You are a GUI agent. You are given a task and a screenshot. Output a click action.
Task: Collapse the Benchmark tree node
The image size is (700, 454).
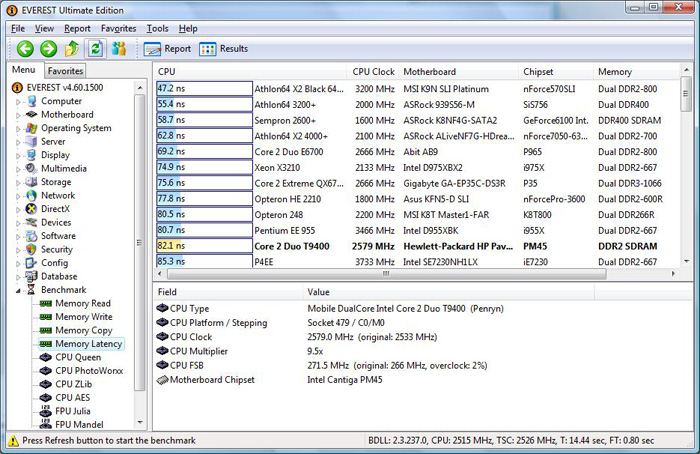(x=19, y=291)
